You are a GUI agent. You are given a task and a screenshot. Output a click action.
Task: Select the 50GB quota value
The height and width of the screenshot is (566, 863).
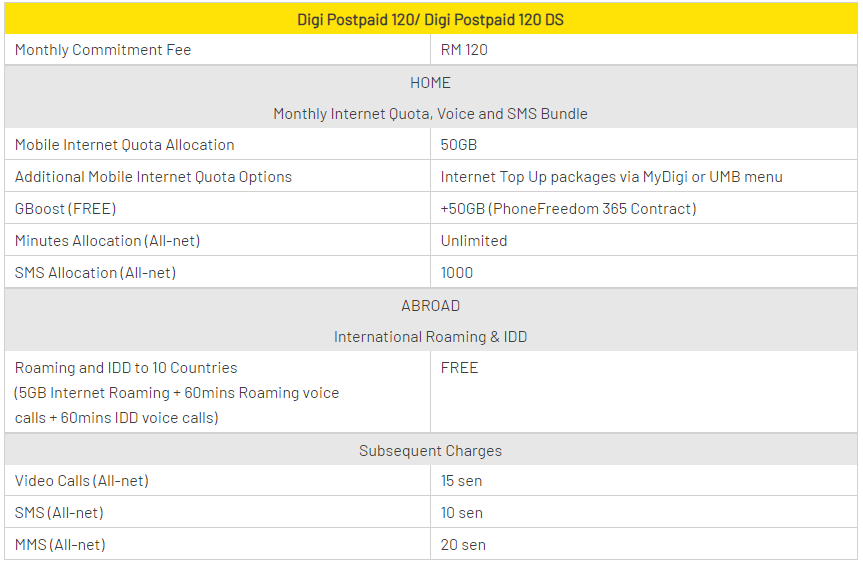[459, 145]
